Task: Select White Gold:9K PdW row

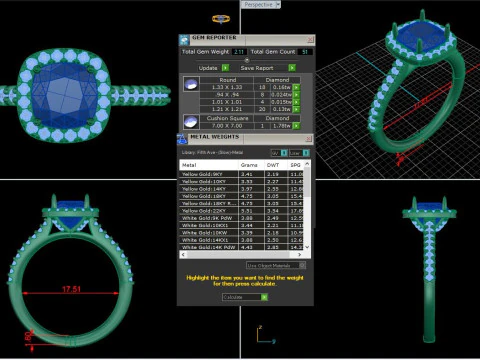Action: (242, 218)
